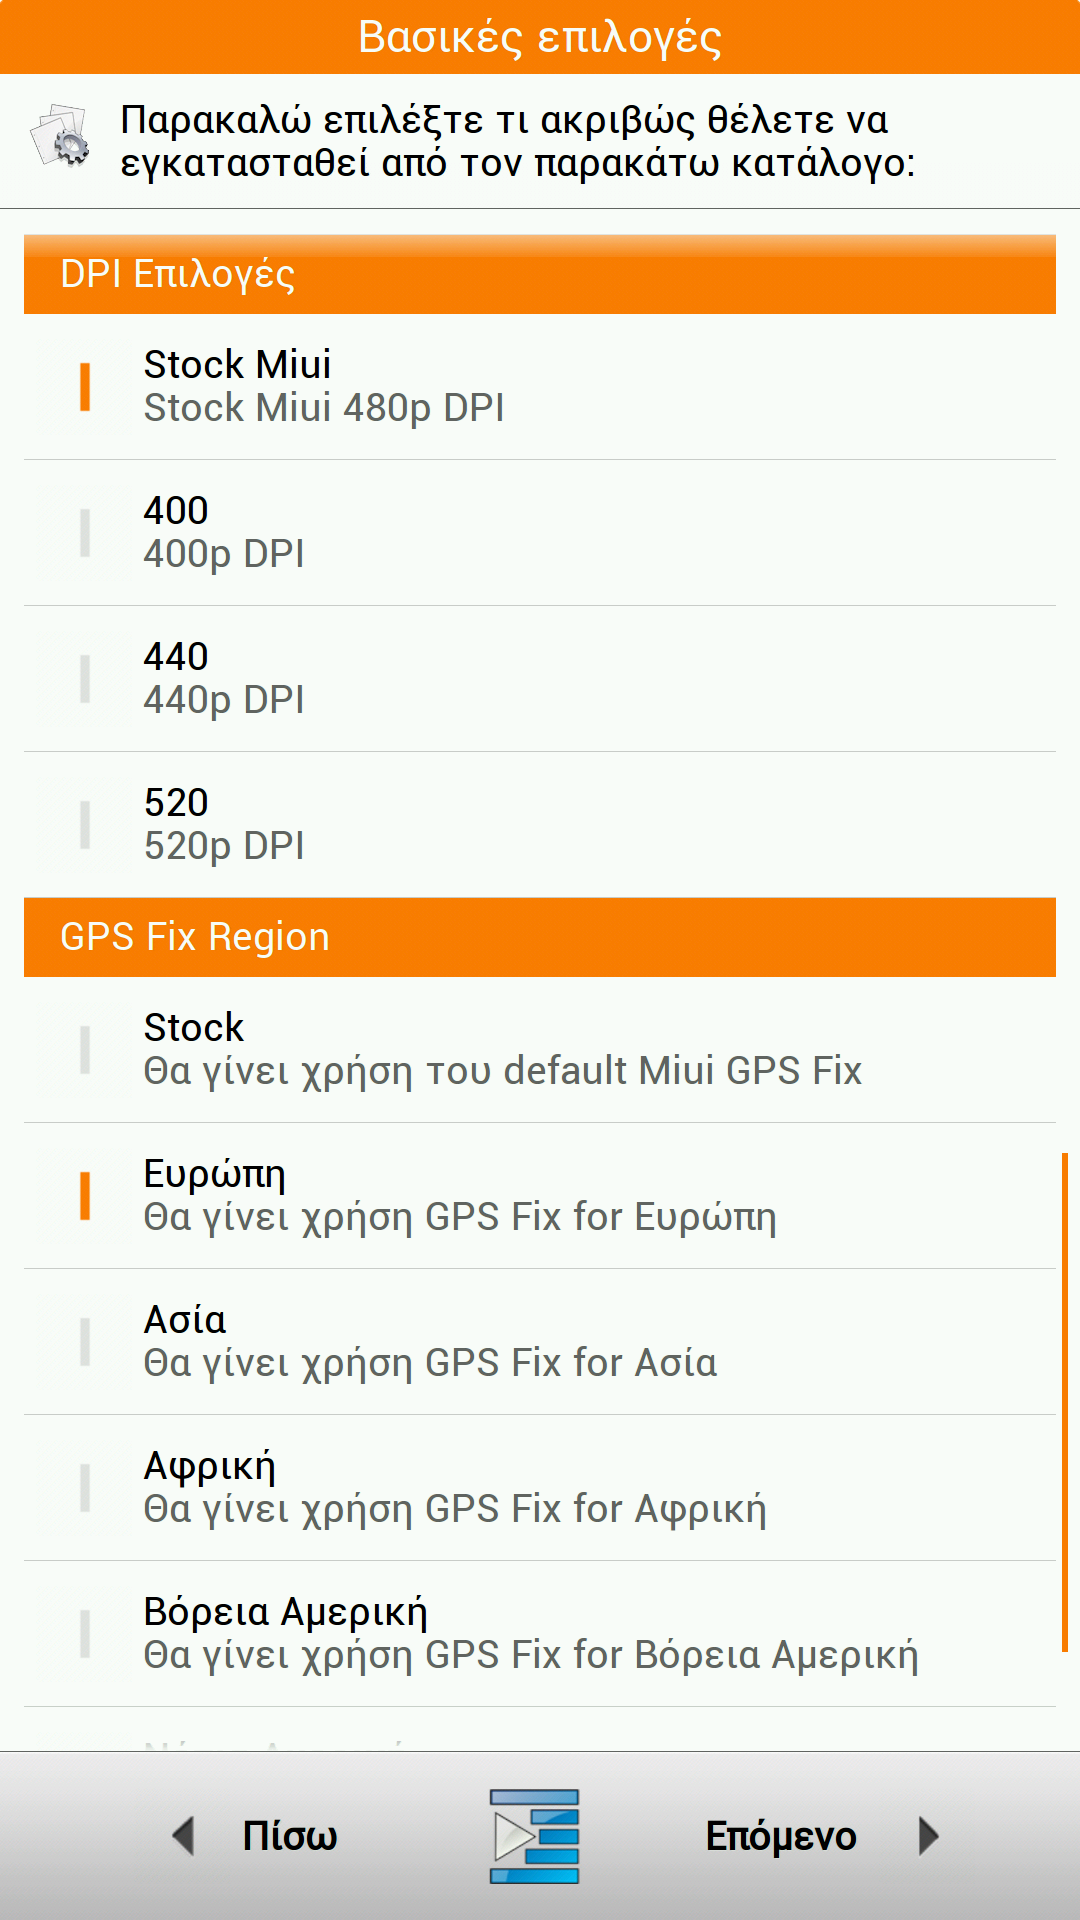Choose the 440p DPI option
Screen dimensions: 1080x1920
tap(540, 679)
